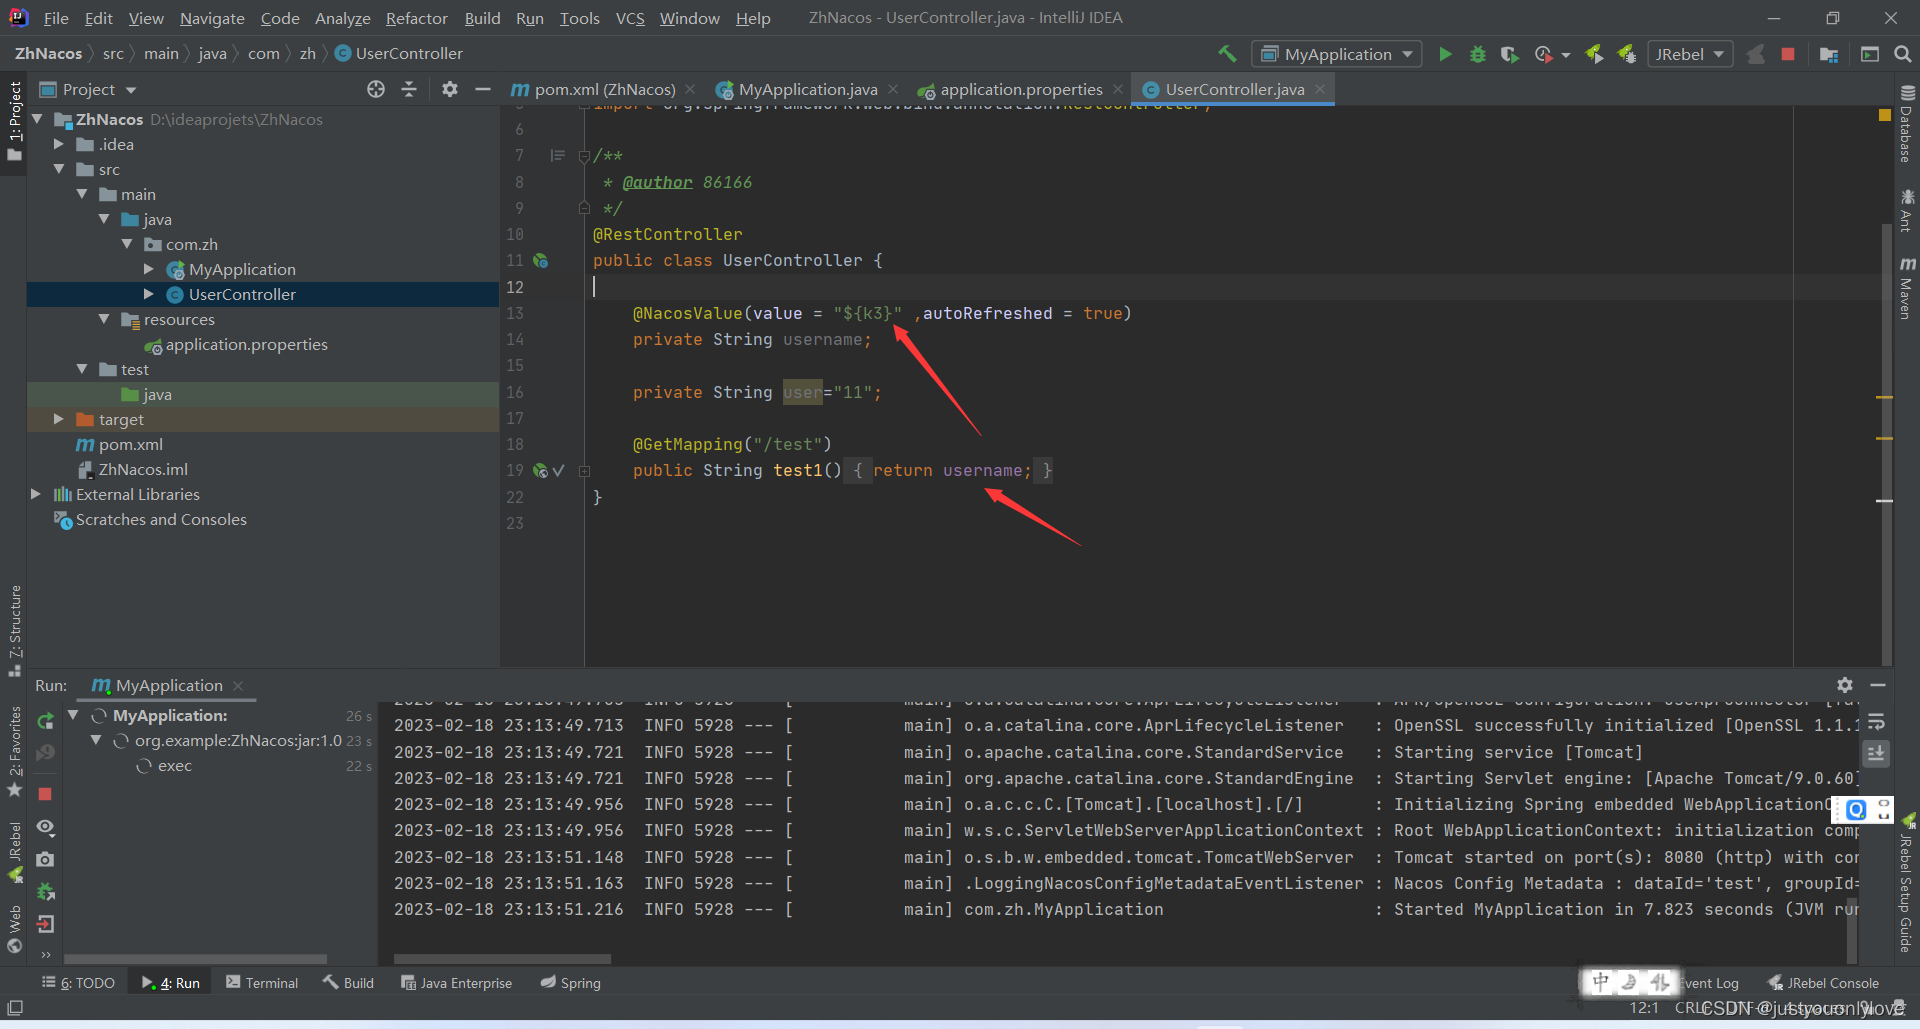Open the Java Enterprise tool window

pos(456,983)
